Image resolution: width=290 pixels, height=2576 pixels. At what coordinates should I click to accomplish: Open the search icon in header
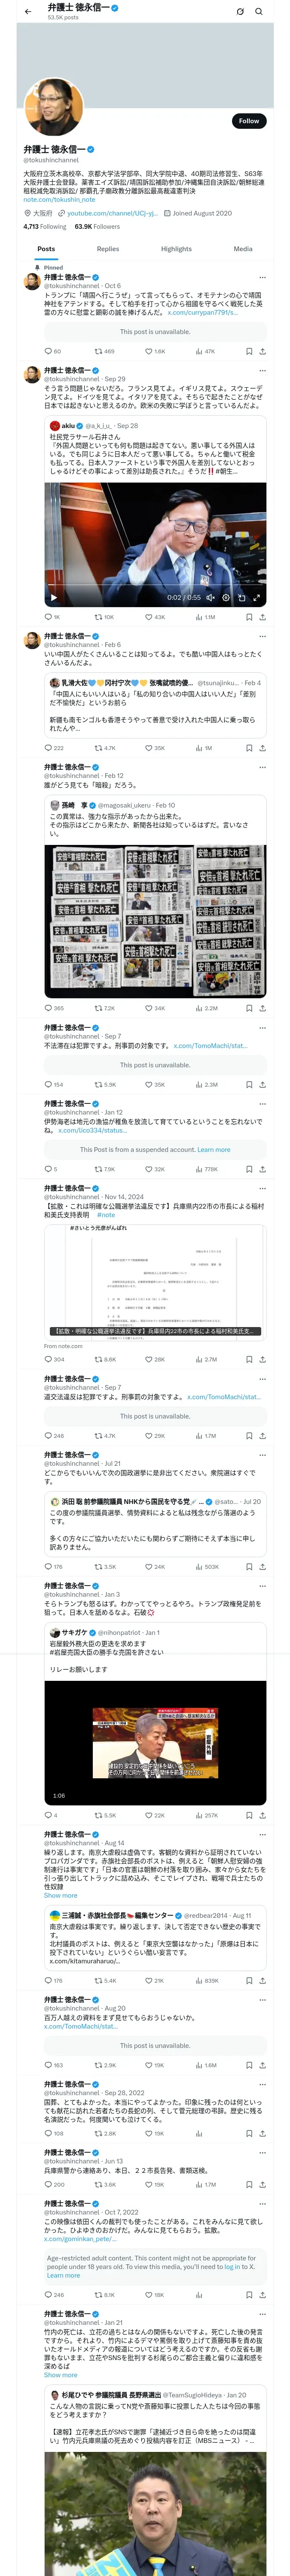click(x=259, y=11)
